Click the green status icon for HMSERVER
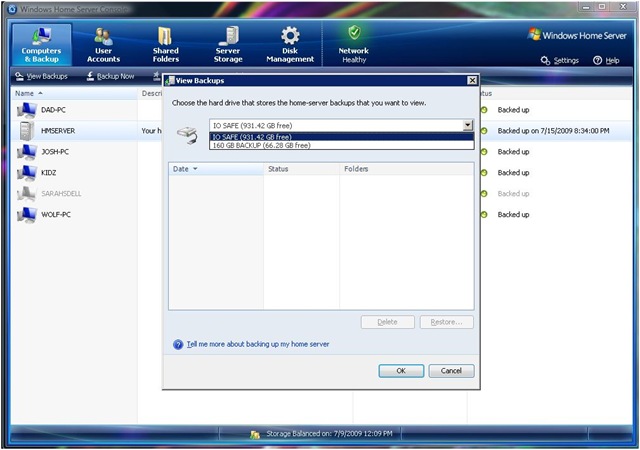 pyautogui.click(x=484, y=131)
